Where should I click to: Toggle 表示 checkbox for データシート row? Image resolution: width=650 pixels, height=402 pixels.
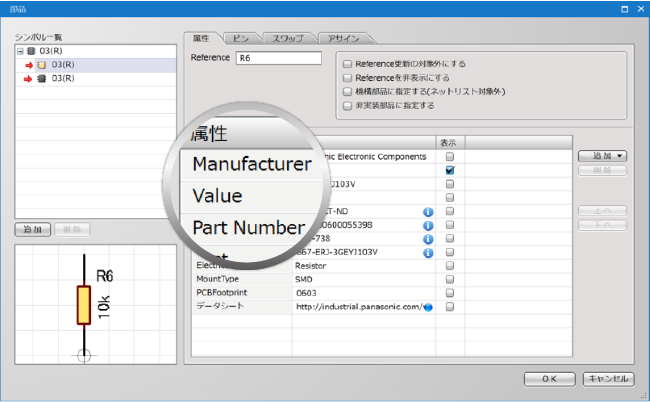(x=450, y=307)
